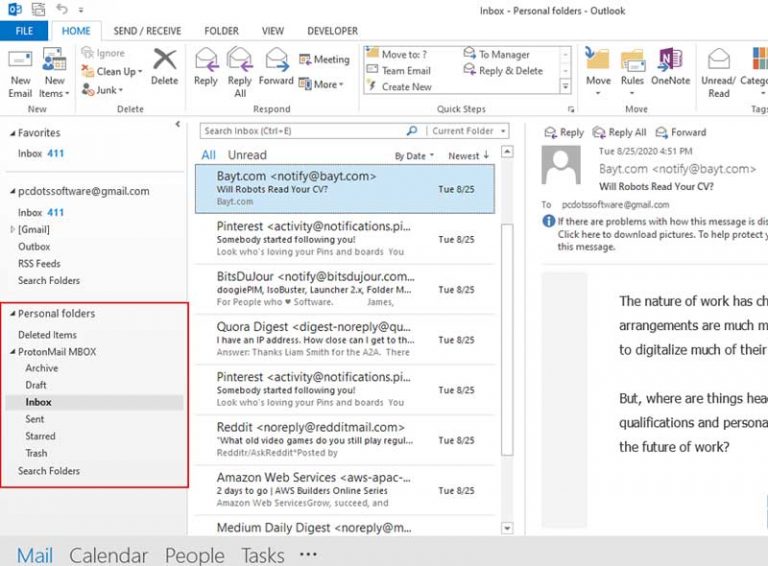This screenshot has height=566, width=768.
Task: Open the By Date sort dropdown
Action: point(414,156)
